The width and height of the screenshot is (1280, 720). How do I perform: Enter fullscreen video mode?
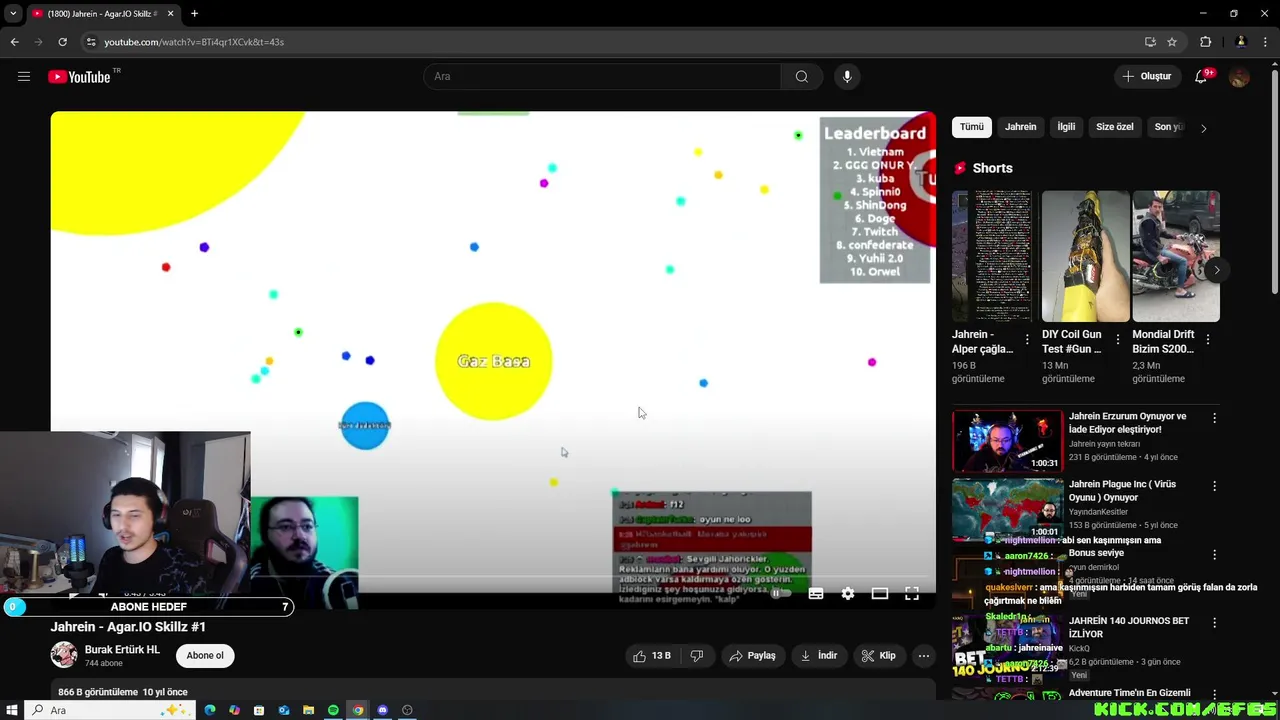912,593
